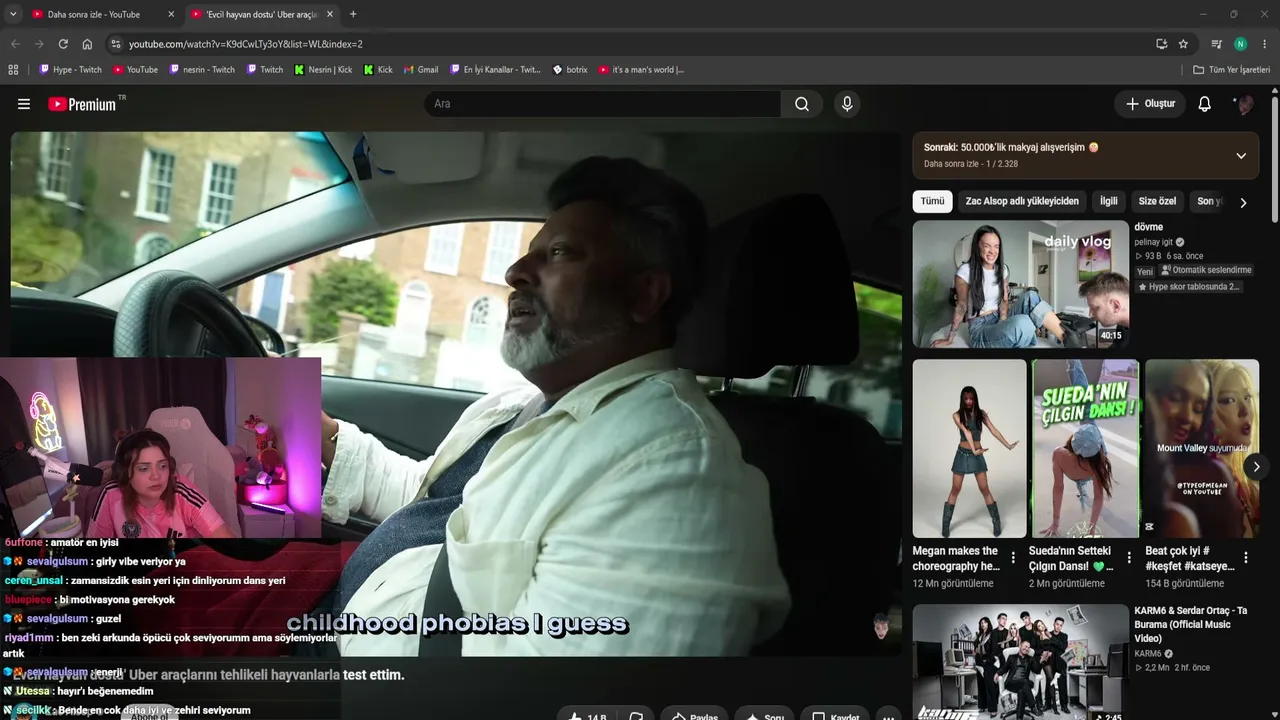Open a new Chrome tab

(x=353, y=14)
